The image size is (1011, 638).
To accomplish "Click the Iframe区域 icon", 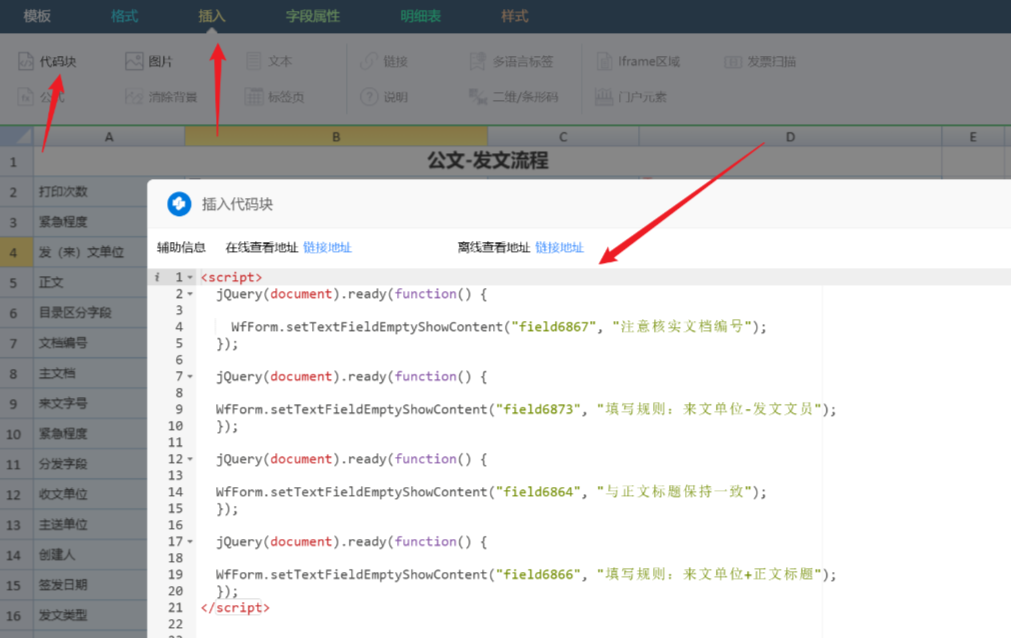I will (x=604, y=61).
